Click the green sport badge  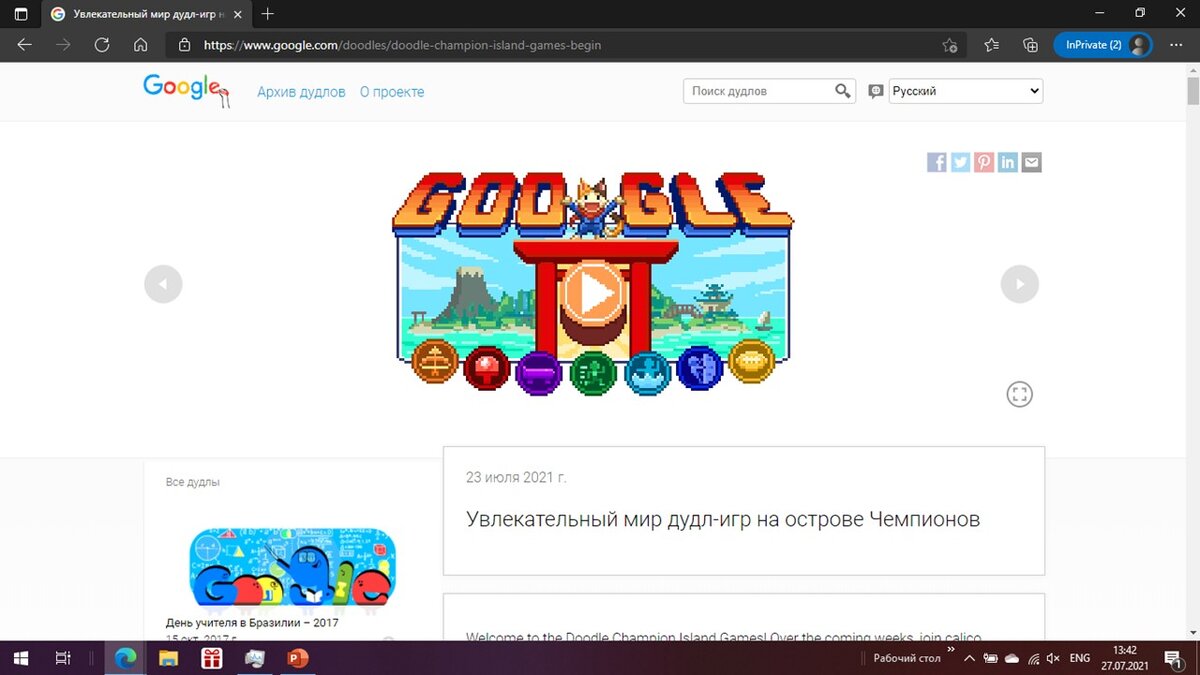[x=594, y=372]
